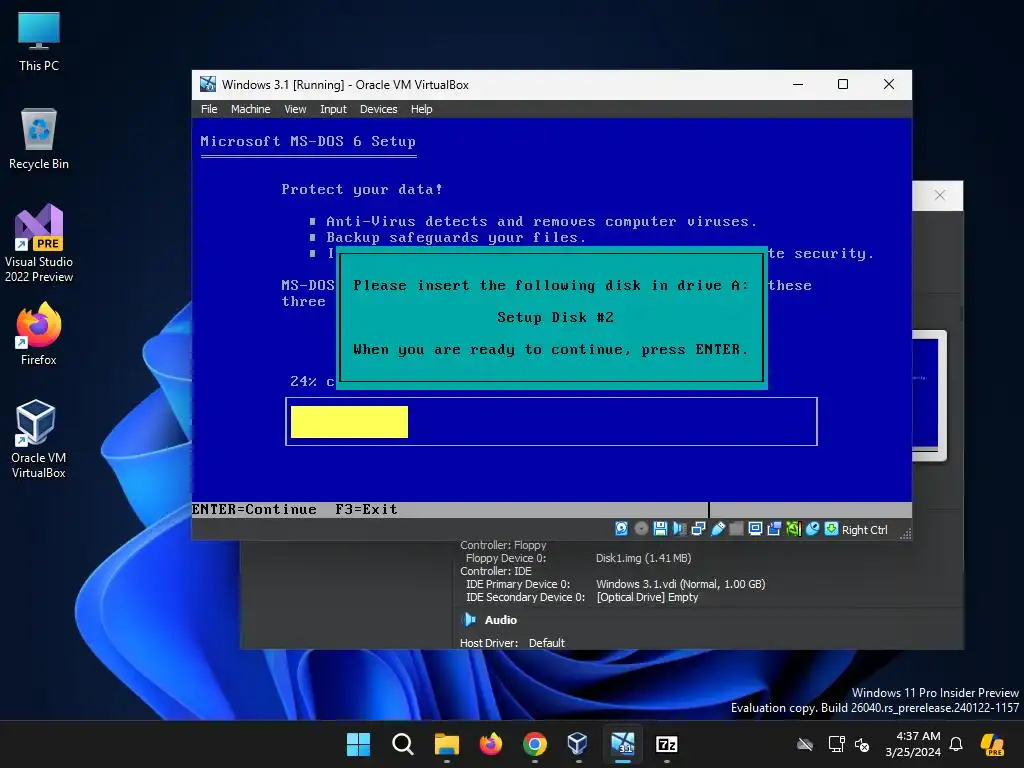This screenshot has height=768, width=1024.
Task: Open the File menu in VirtualBox
Action: click(x=209, y=109)
